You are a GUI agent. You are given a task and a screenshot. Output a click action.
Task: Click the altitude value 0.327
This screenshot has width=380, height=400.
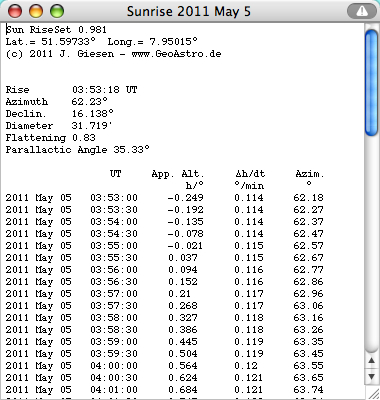(x=183, y=318)
